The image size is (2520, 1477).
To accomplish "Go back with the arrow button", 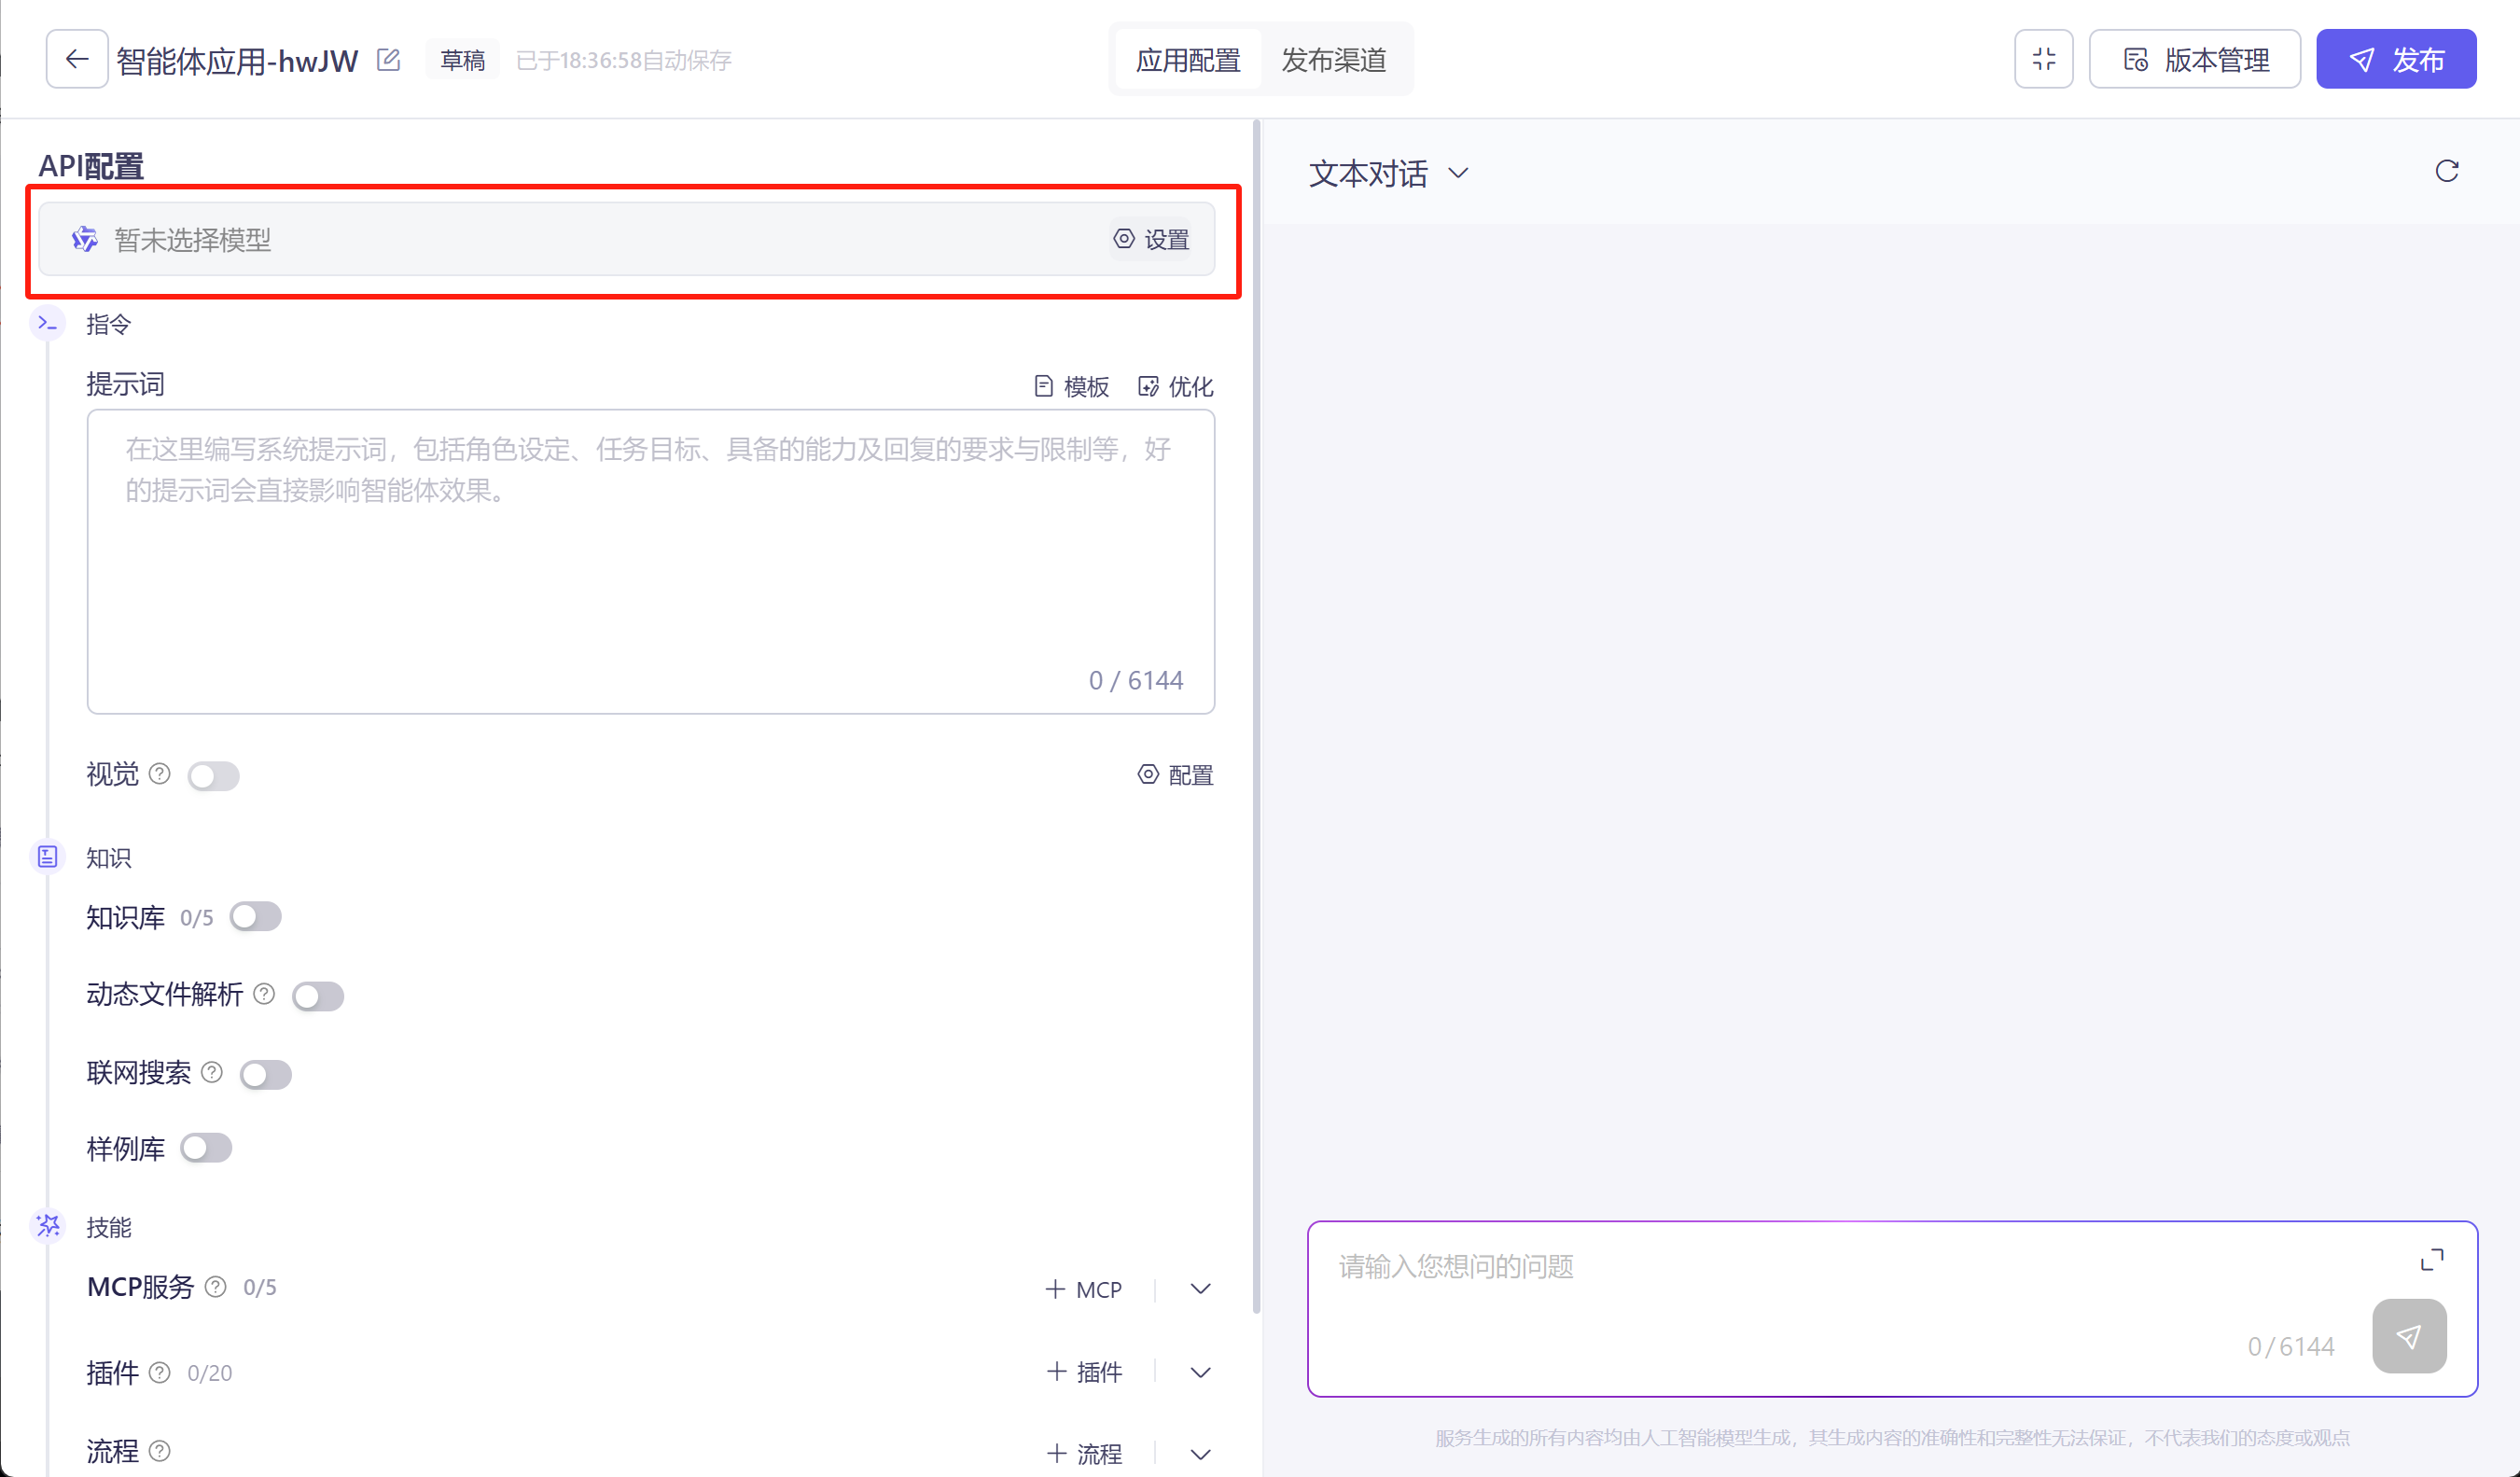I will click(x=77, y=60).
